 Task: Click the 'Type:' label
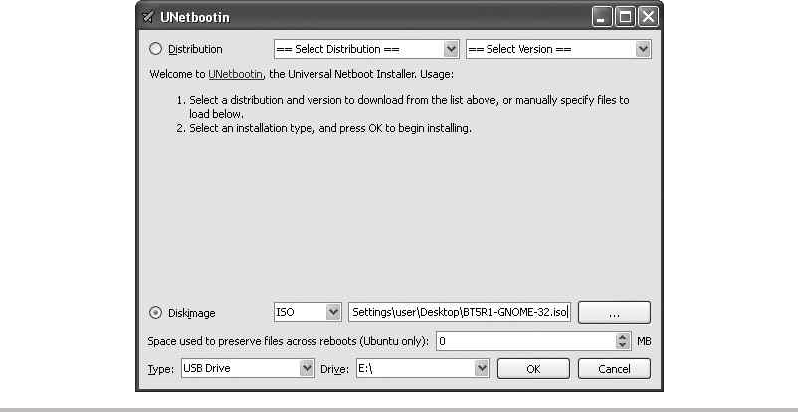161,369
